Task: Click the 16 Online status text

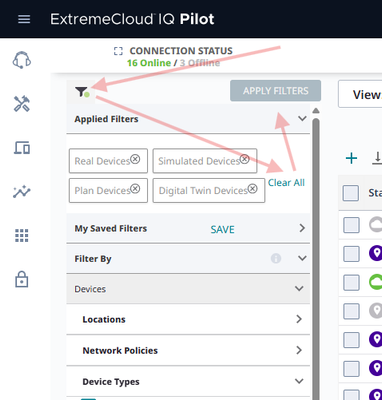Action: [x=149, y=63]
